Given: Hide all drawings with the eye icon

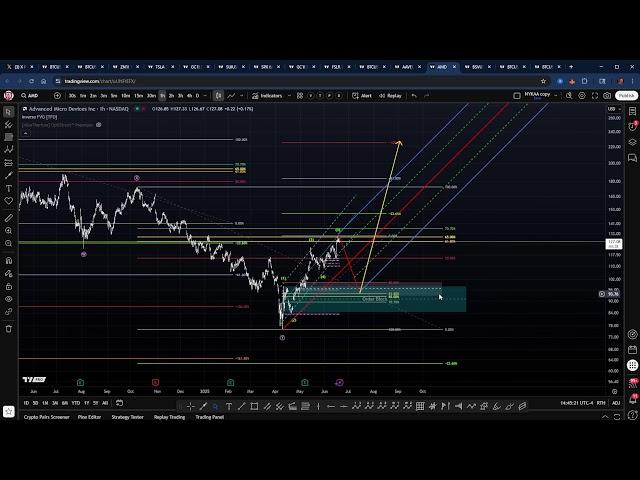Looking at the screenshot, I should coord(9,299).
